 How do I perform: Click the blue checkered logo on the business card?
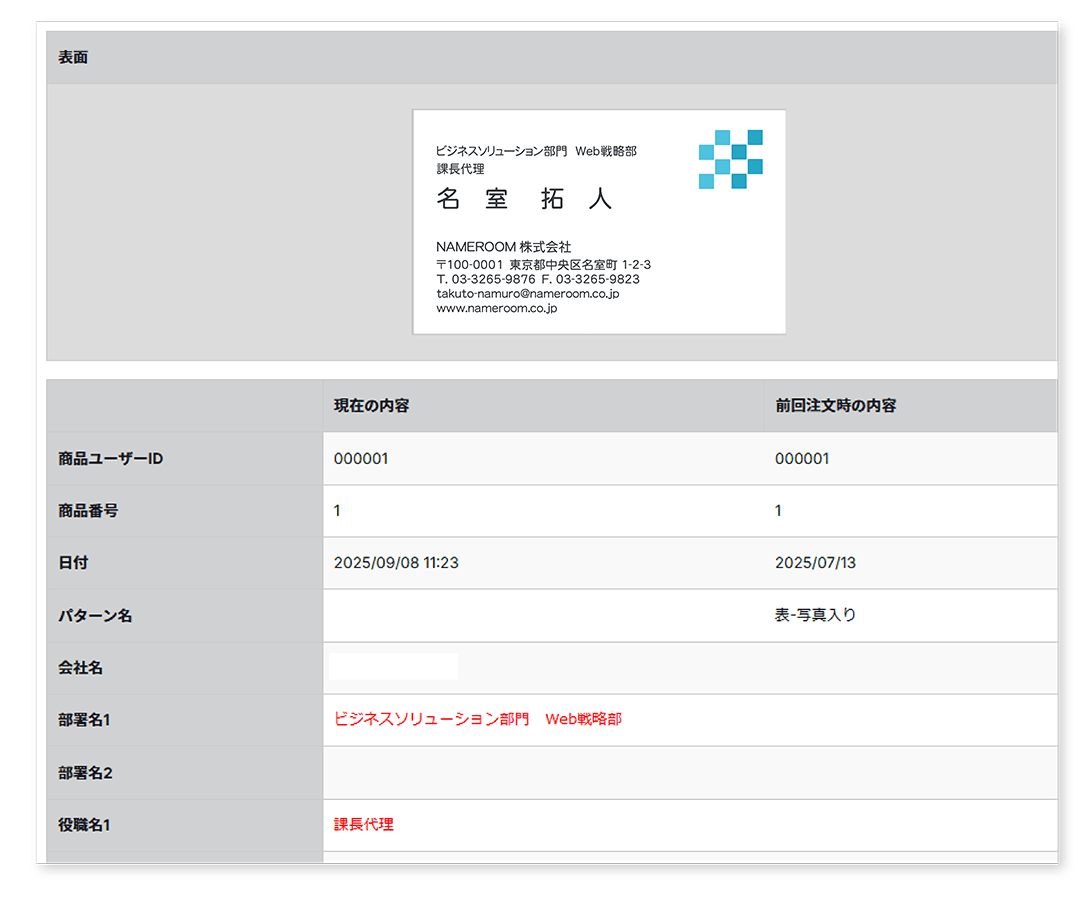tap(730, 159)
